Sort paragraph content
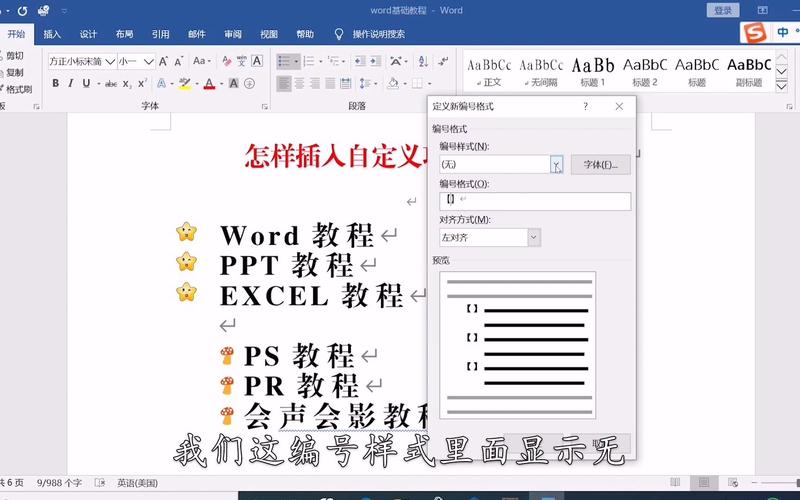 click(x=423, y=61)
